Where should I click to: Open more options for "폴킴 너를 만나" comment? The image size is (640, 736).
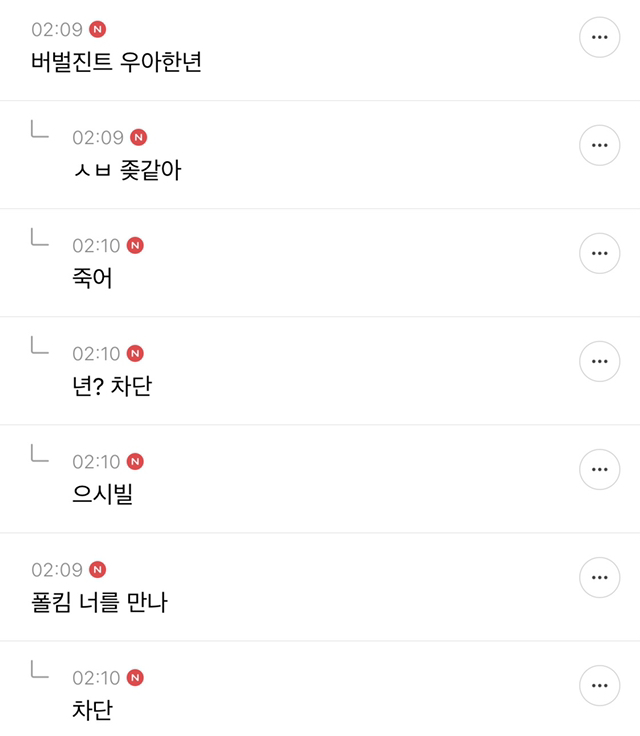pyautogui.click(x=600, y=577)
